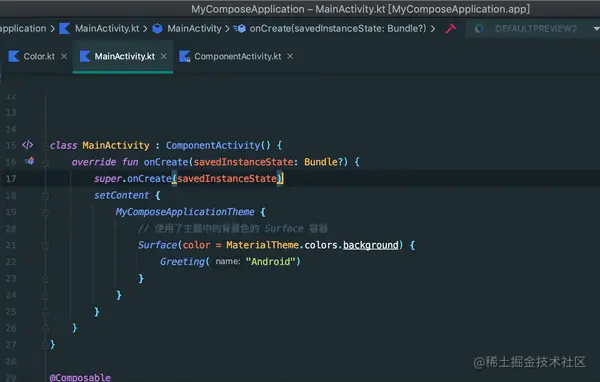The width and height of the screenshot is (600, 382).
Task: Close the Color.kt tab
Action: coord(64,56)
